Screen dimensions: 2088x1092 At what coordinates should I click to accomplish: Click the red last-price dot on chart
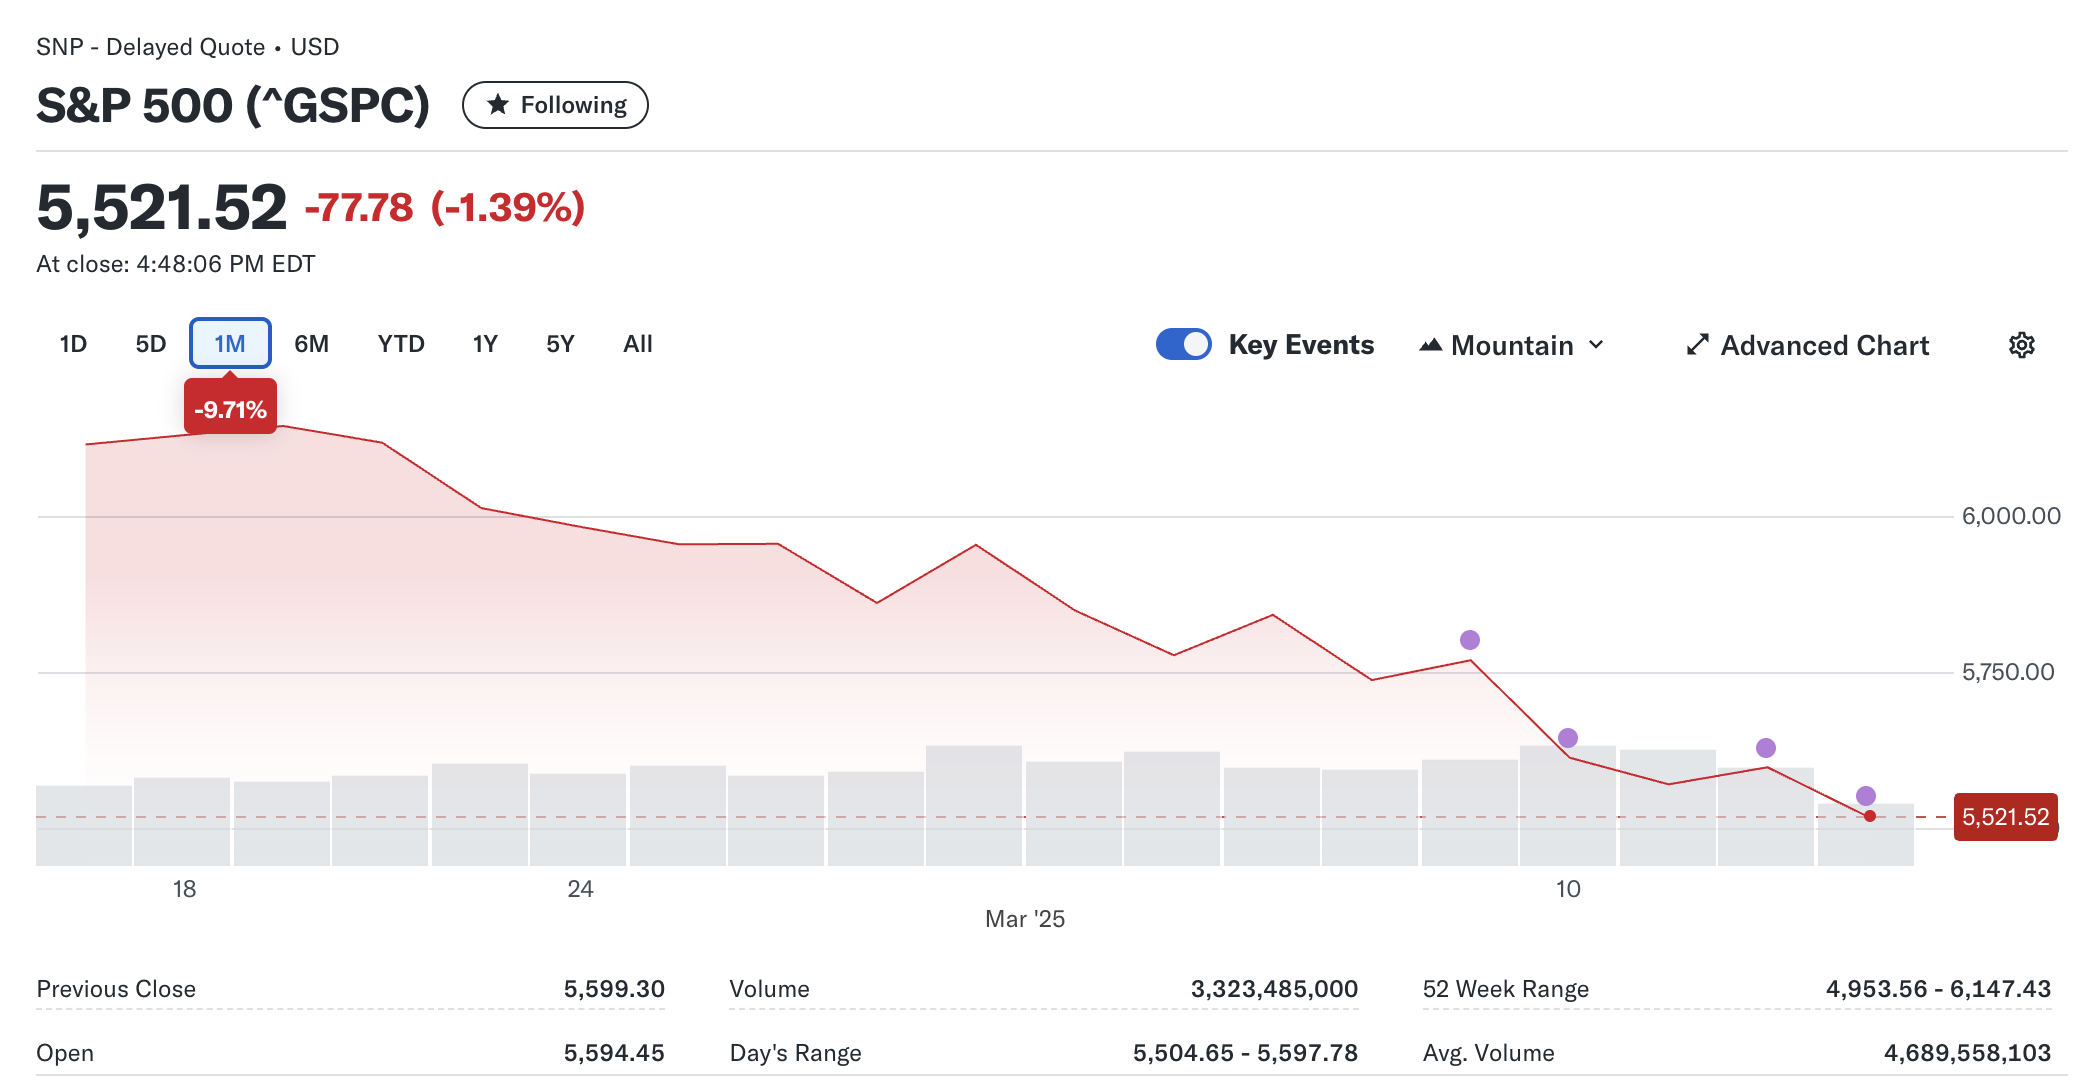tap(1869, 816)
